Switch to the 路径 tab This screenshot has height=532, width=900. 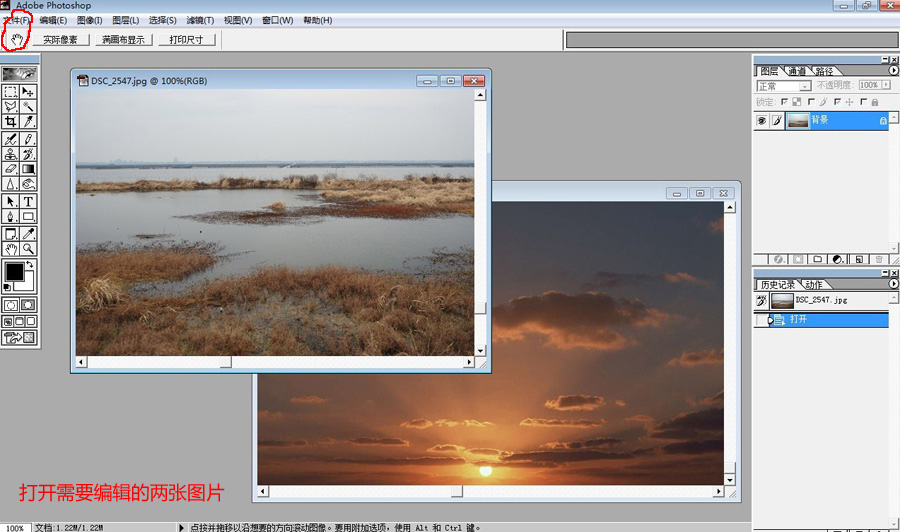click(824, 71)
